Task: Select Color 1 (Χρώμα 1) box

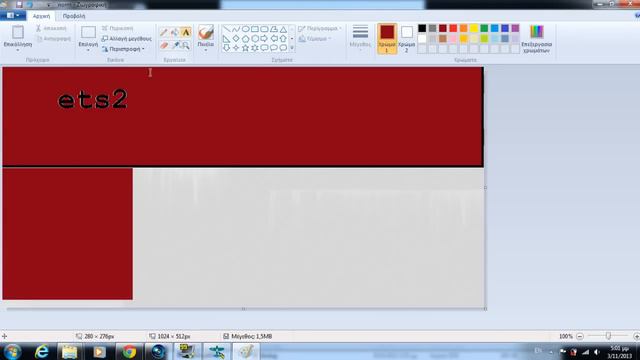Action: 387,39
